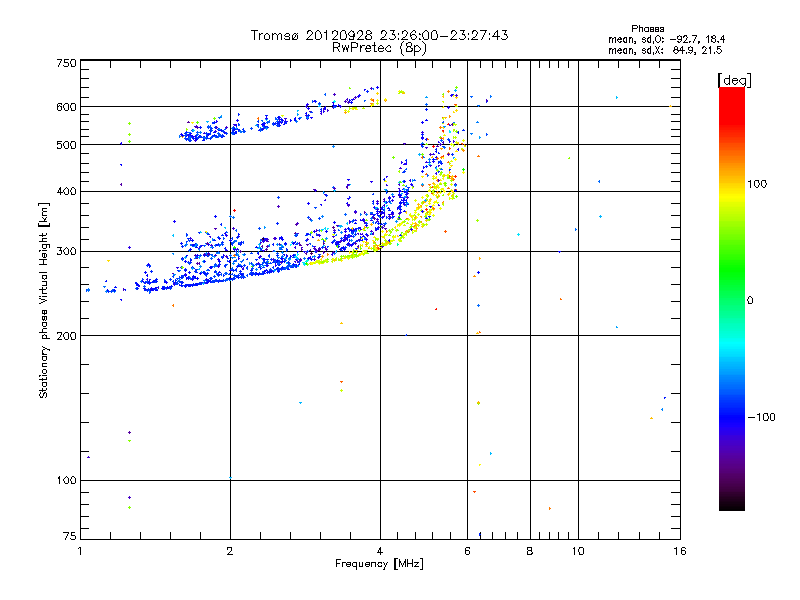Click the blue upper echo cluster near 500 km
The height and width of the screenshot is (600, 800).
(x=205, y=133)
